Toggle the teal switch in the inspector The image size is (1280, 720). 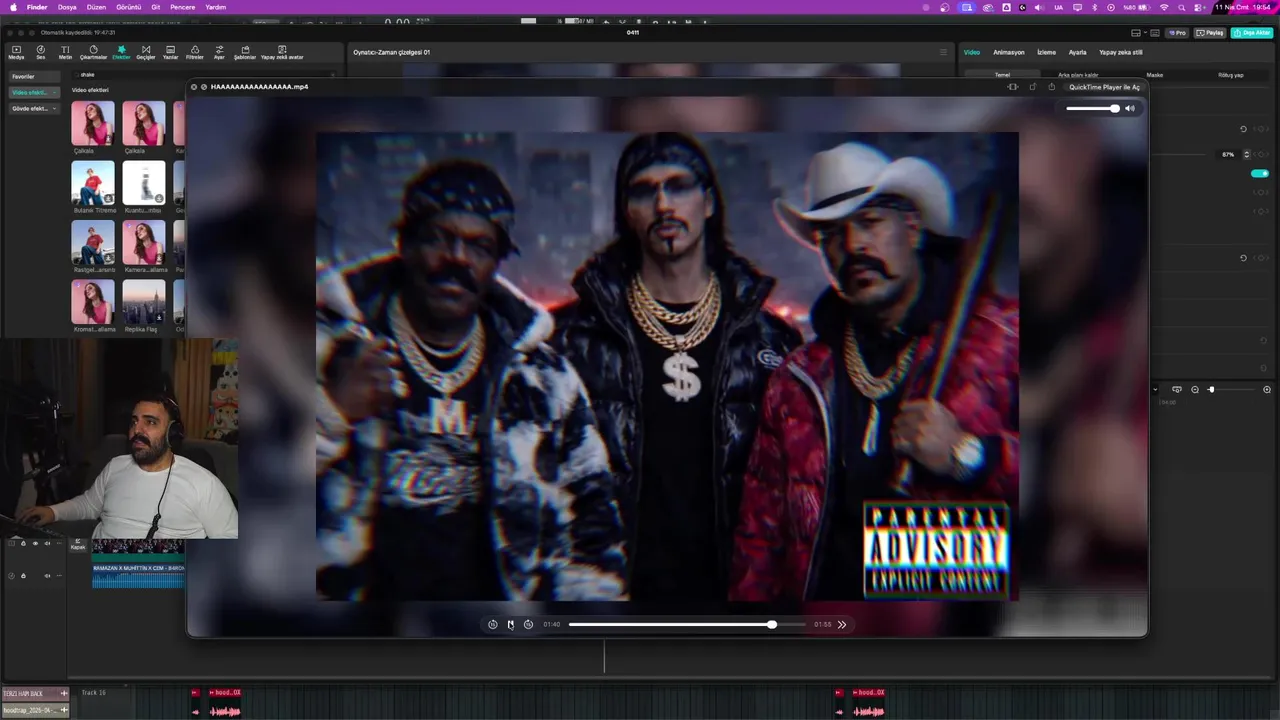(x=1260, y=173)
